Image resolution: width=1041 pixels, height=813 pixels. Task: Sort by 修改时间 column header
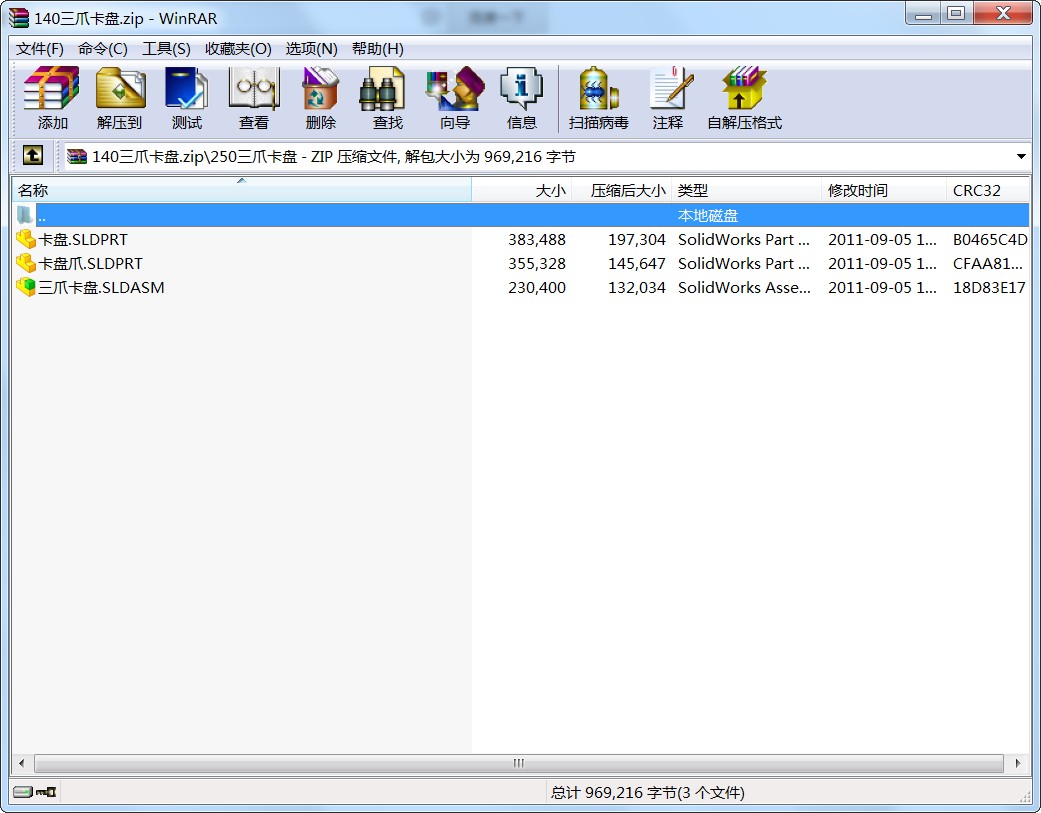click(884, 190)
